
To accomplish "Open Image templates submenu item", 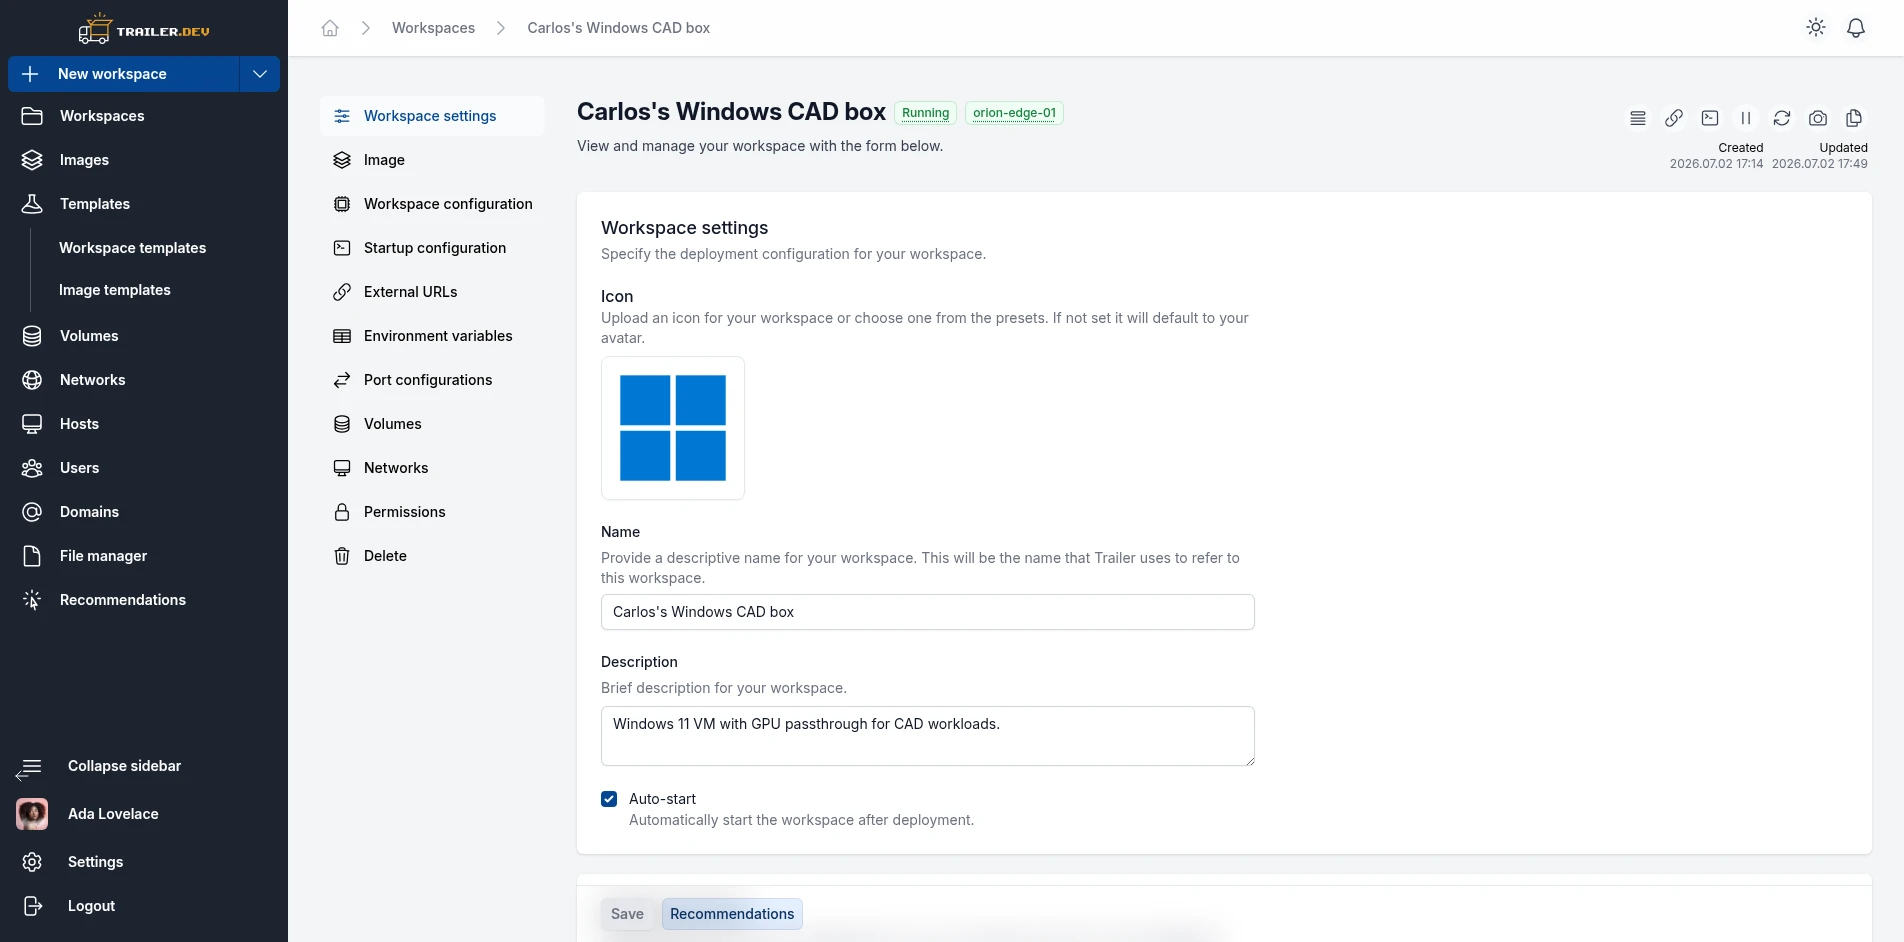I will [x=114, y=290].
